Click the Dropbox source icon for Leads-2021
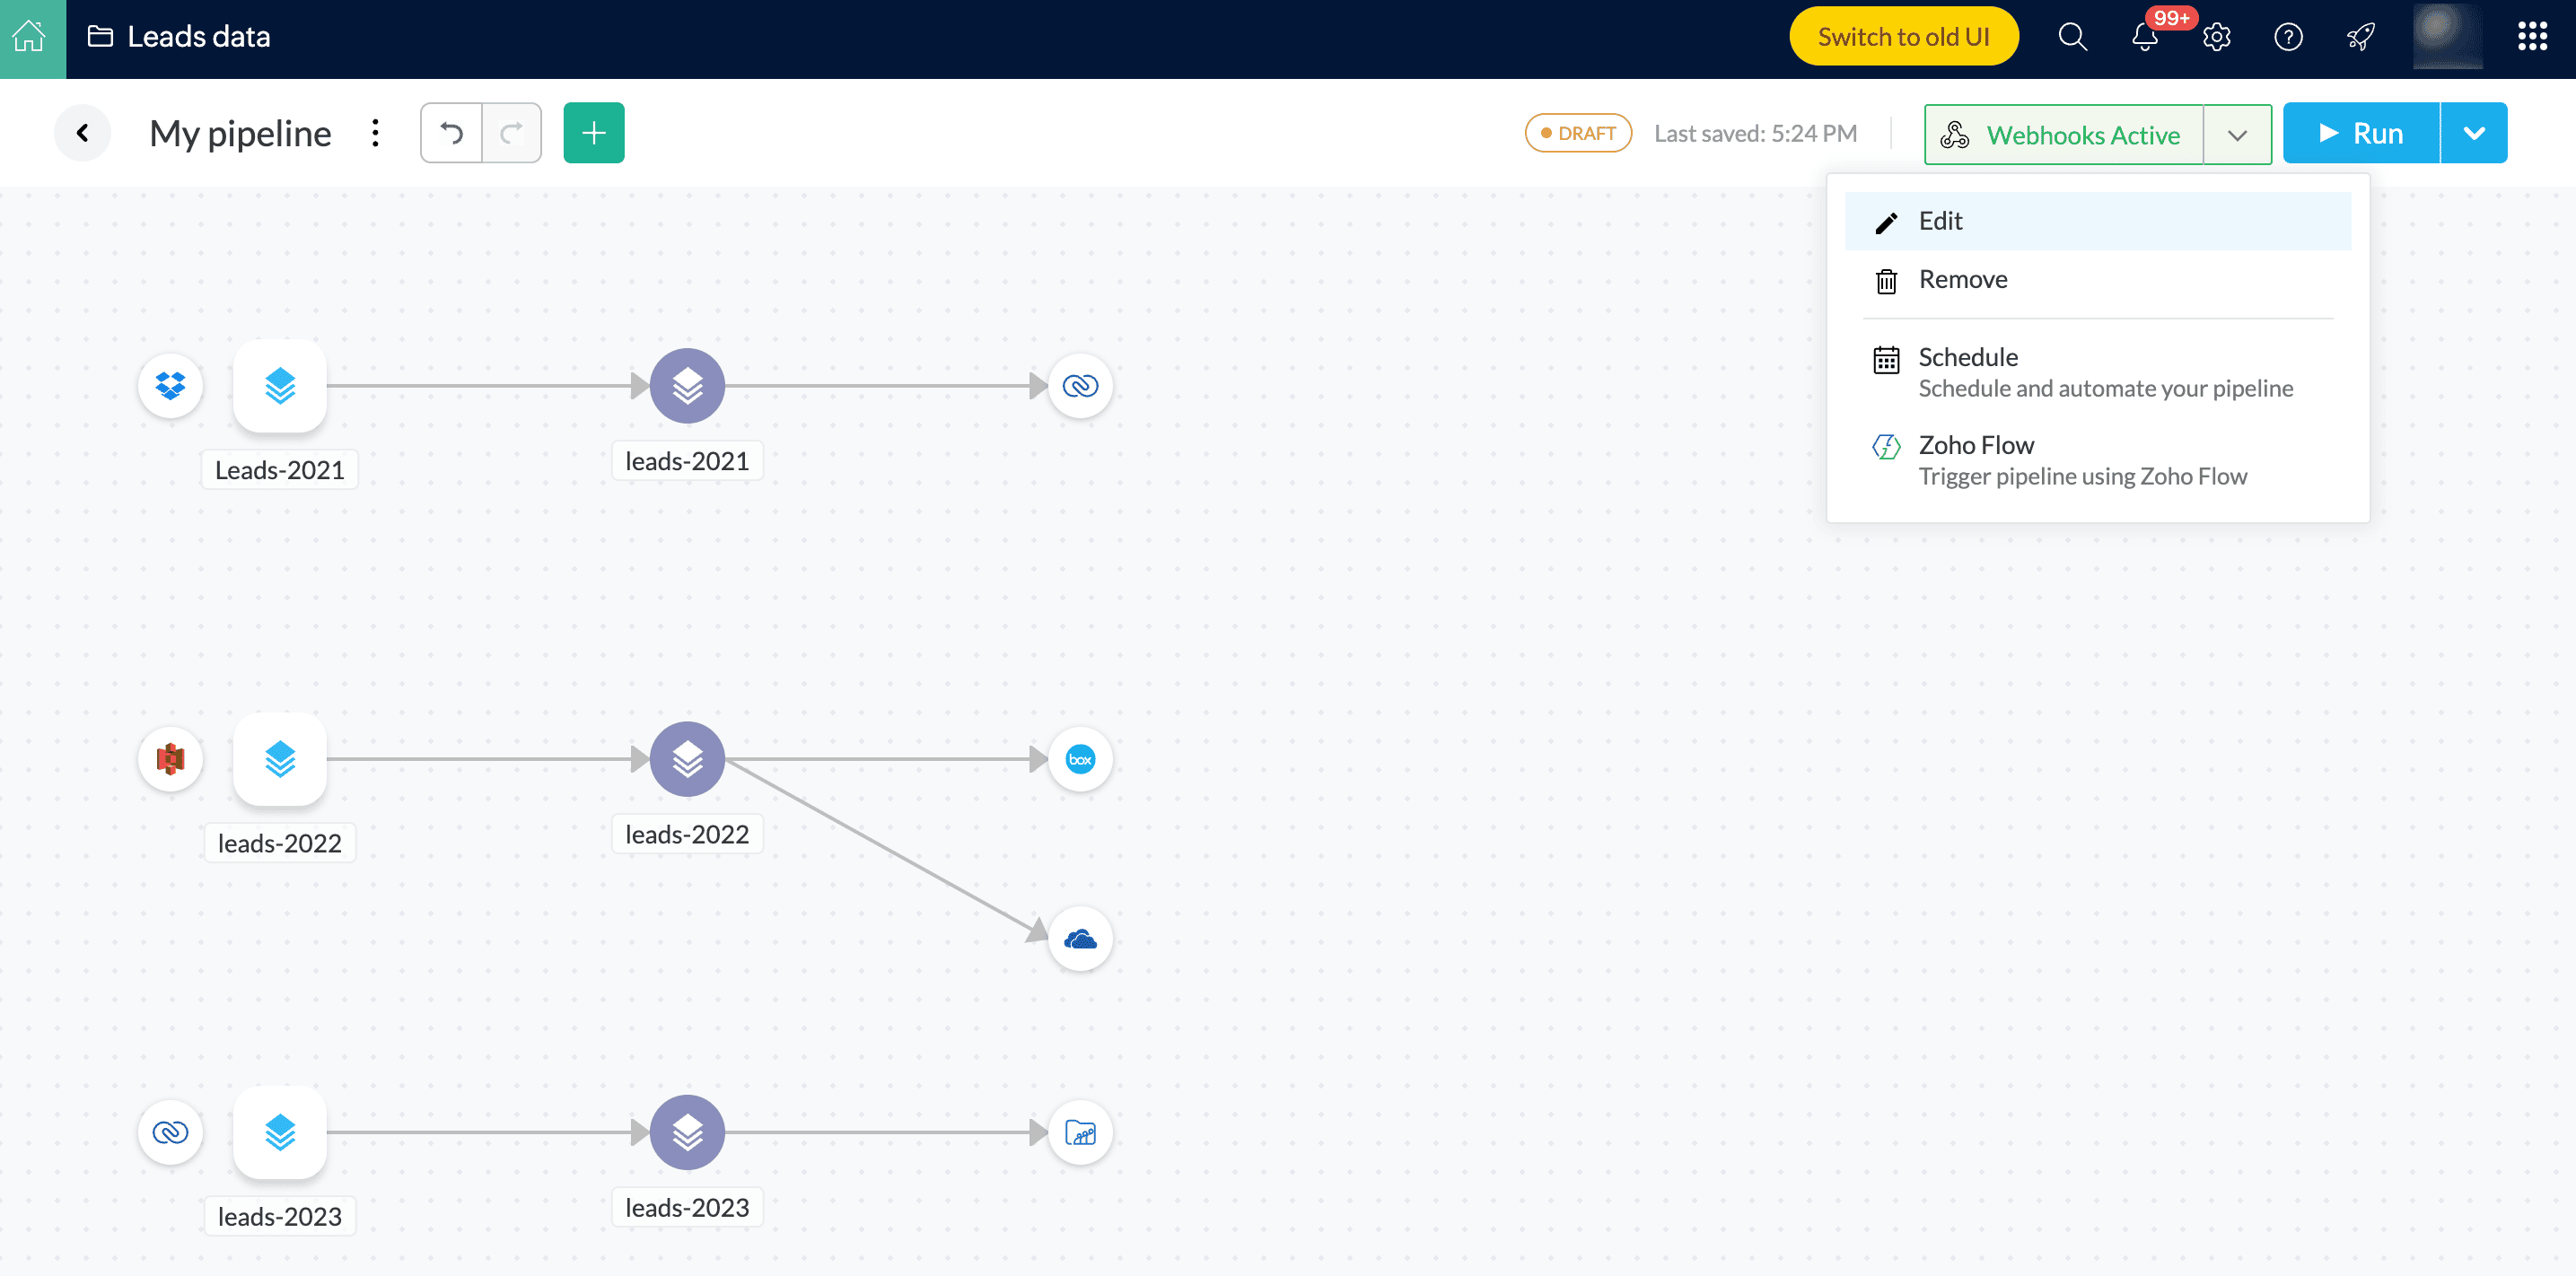Screen dimensions: 2576x1276 pyautogui.click(x=170, y=385)
